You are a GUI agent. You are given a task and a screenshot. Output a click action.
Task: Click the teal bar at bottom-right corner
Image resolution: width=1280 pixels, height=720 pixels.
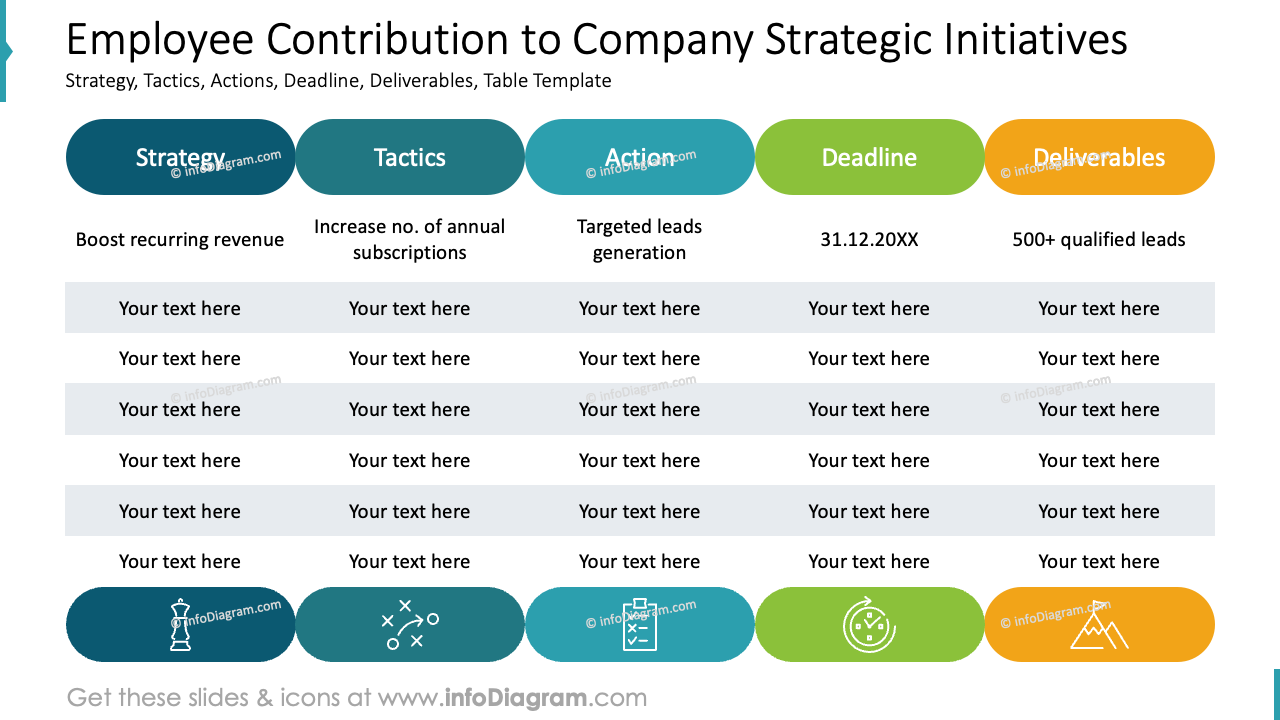click(1276, 694)
